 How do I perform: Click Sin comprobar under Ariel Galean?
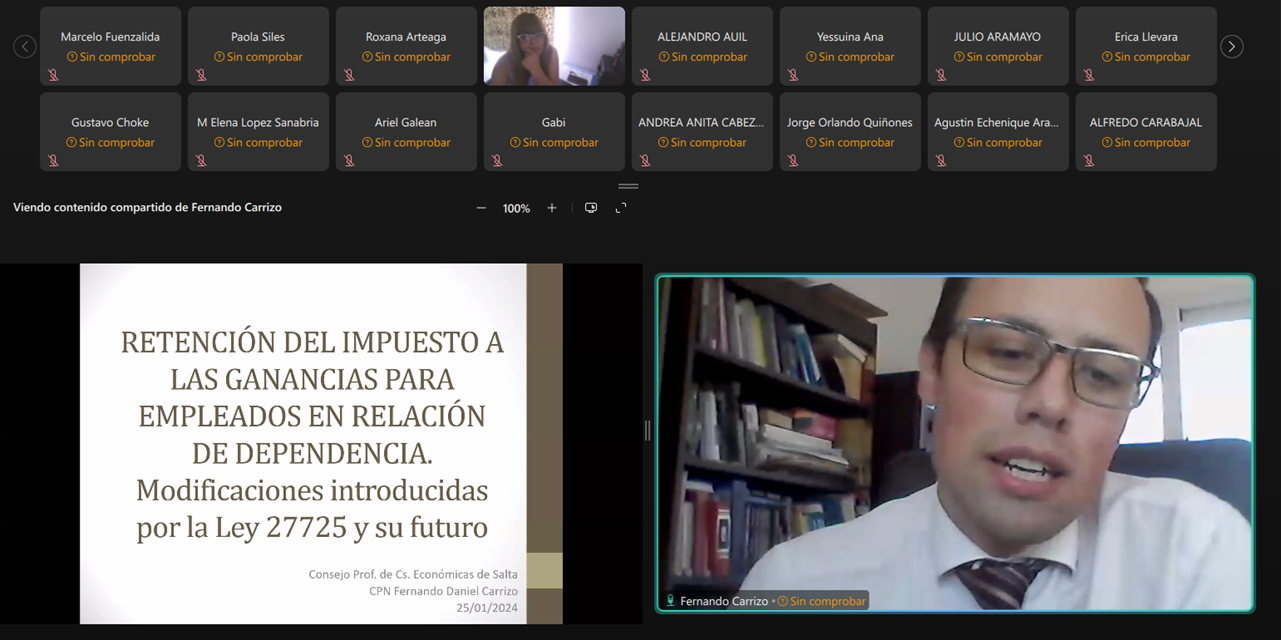coord(407,143)
